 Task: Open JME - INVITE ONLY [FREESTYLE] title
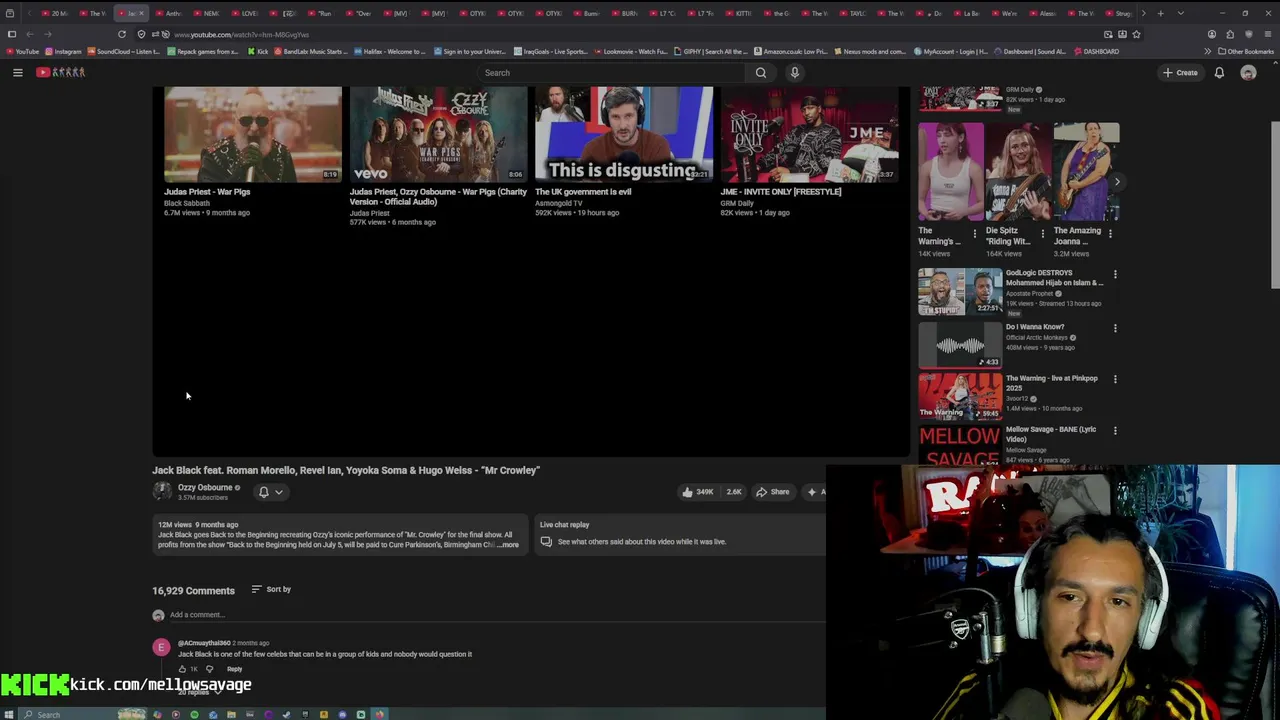(x=781, y=191)
